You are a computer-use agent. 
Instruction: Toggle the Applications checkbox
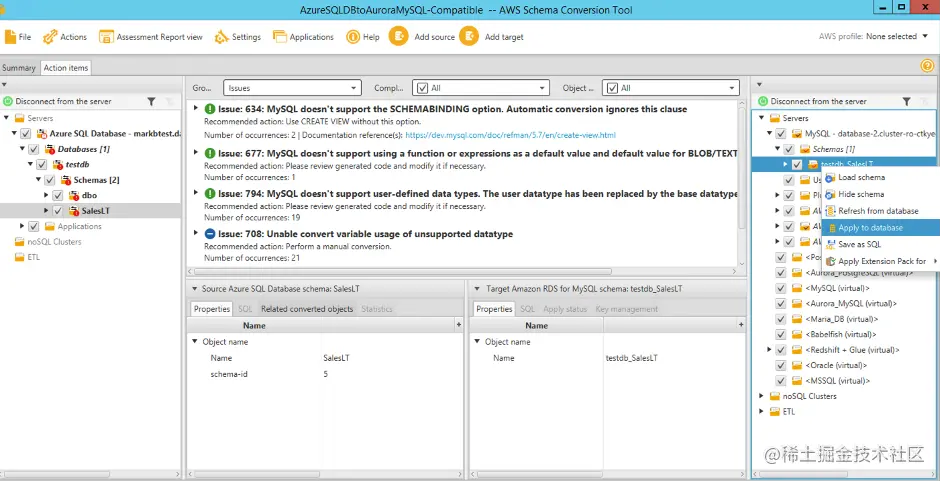coord(34,226)
